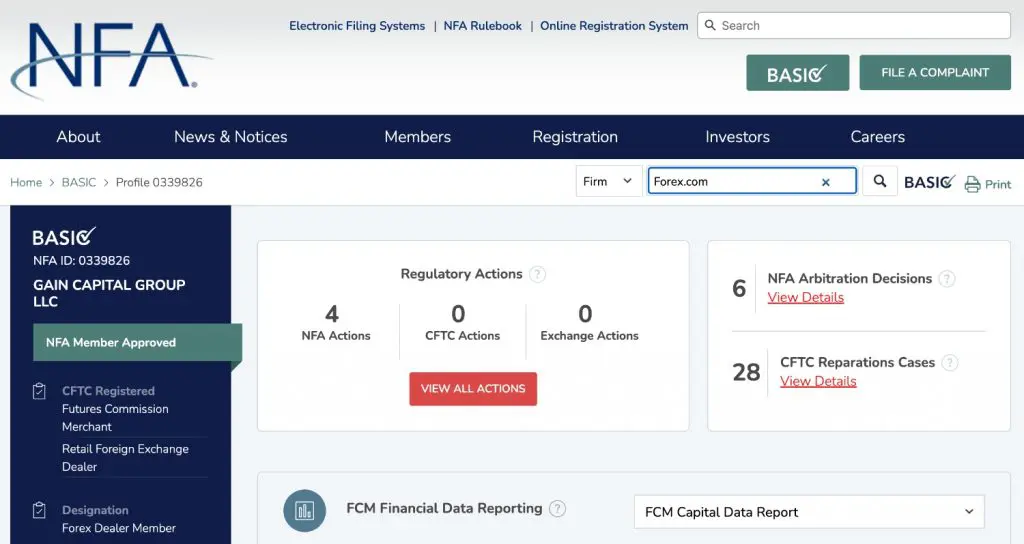
Task: Click the FCM Financial Data chart icon
Action: click(304, 510)
